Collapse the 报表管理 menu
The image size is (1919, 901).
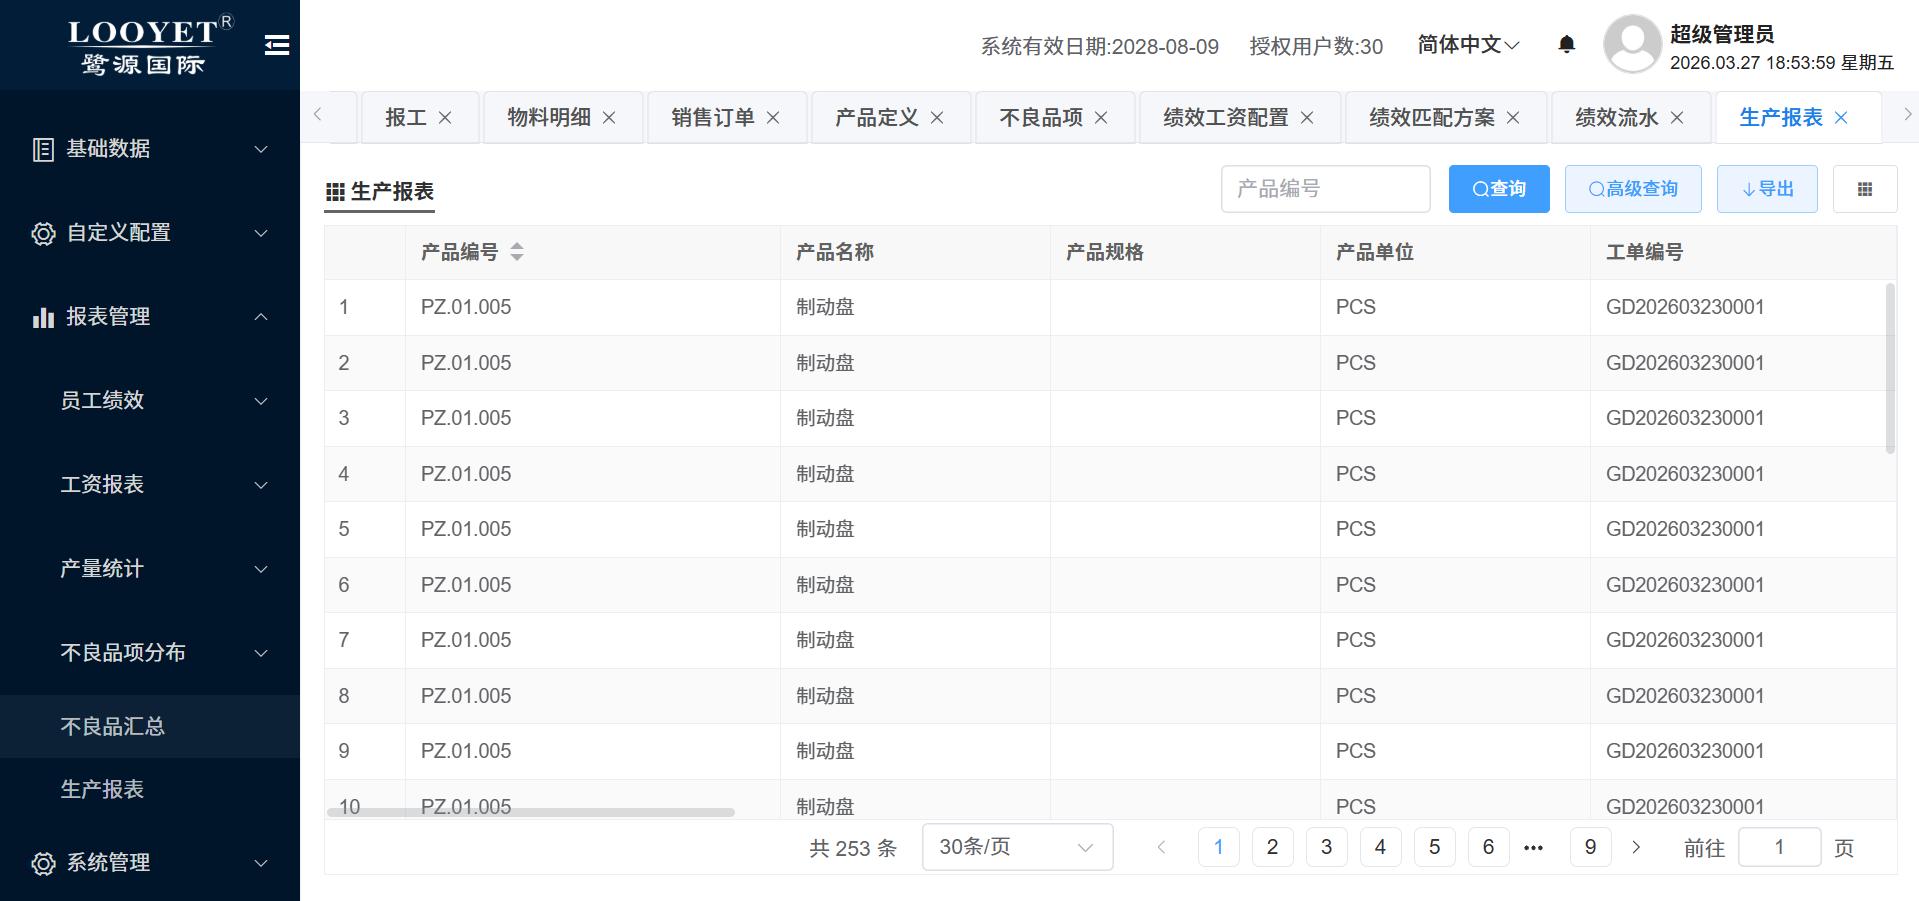[x=150, y=317]
